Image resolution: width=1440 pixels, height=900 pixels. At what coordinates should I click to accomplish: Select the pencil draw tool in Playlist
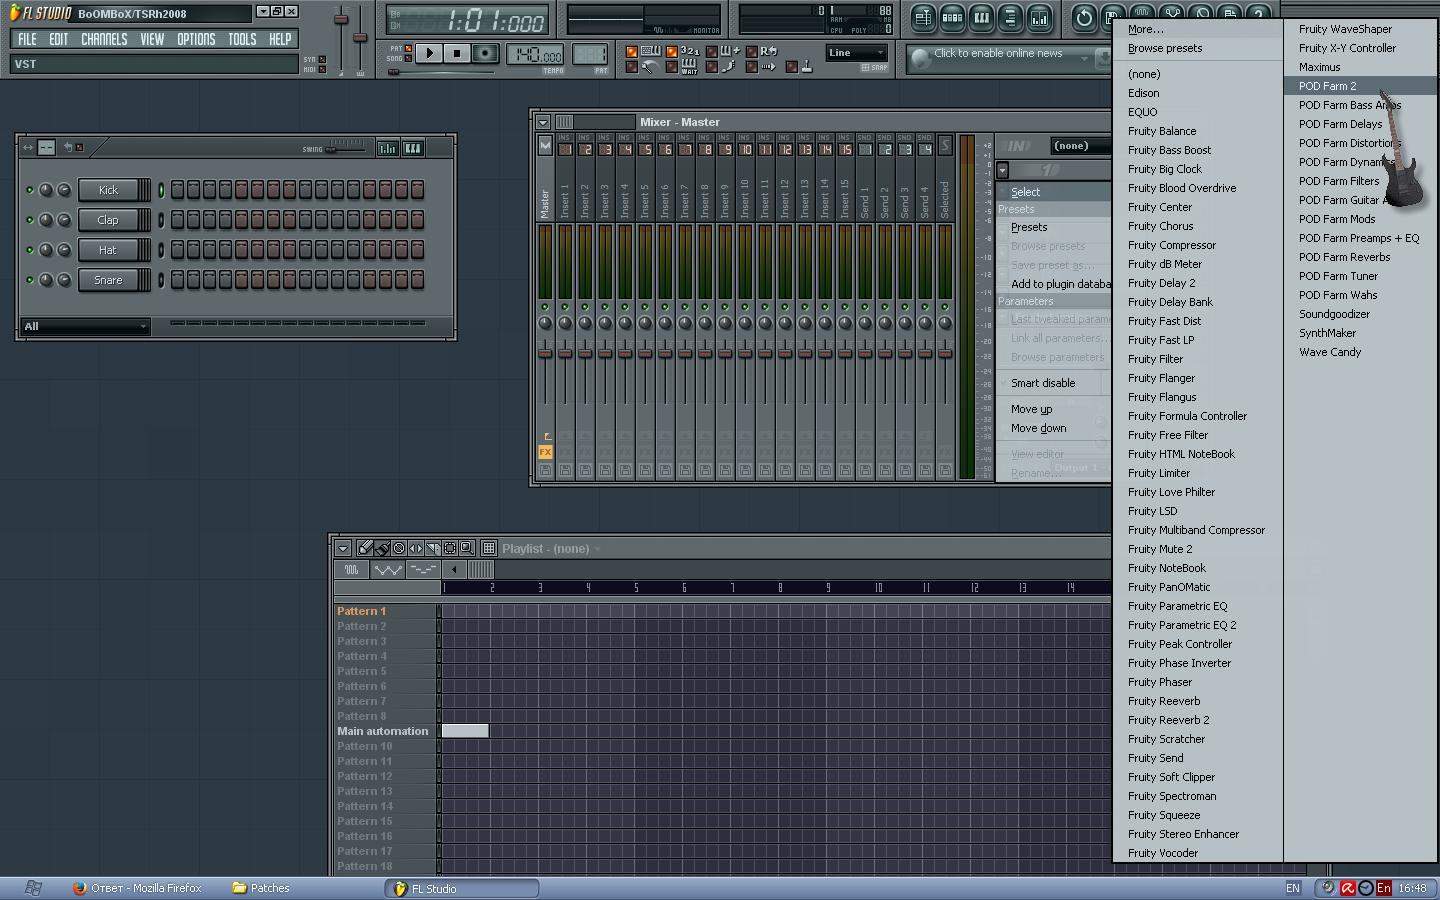pyautogui.click(x=365, y=548)
